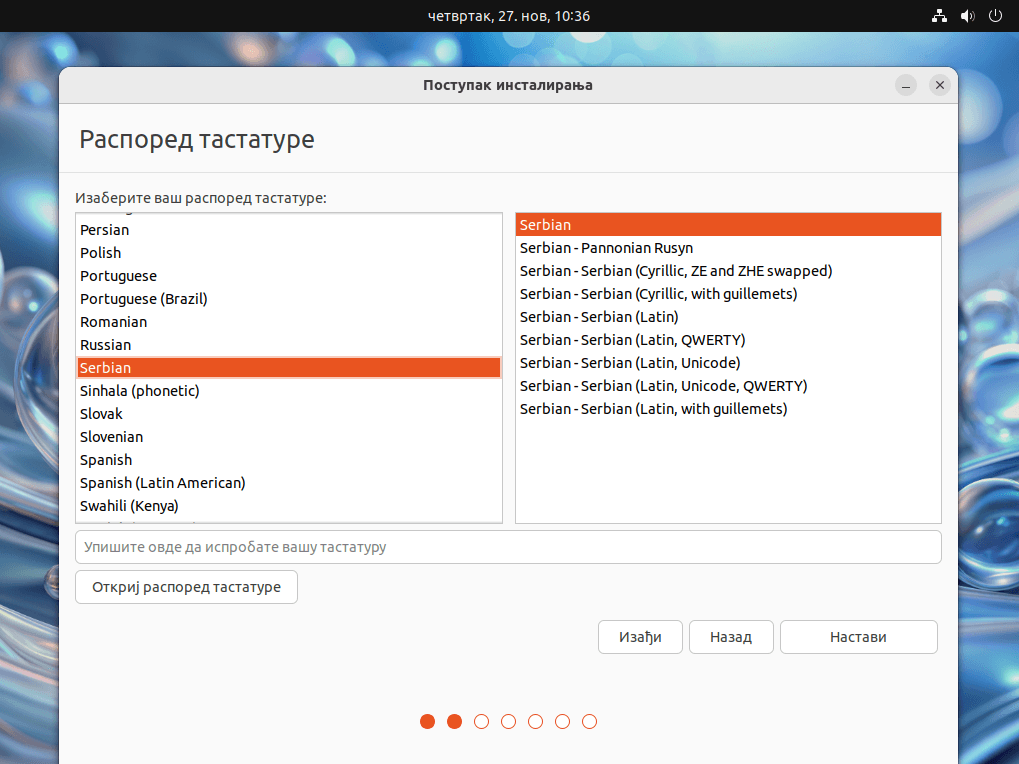Go back with the Назад button

731,637
